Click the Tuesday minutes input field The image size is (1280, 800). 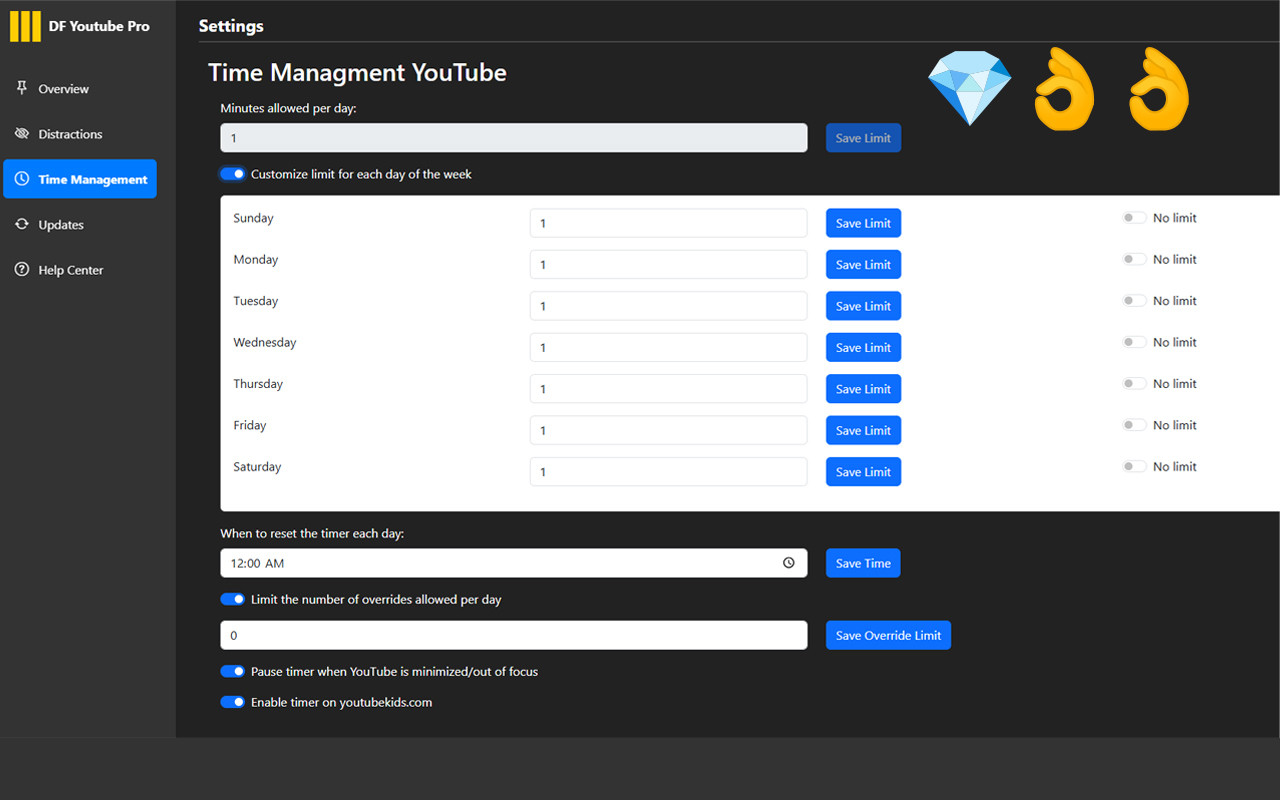coord(668,306)
